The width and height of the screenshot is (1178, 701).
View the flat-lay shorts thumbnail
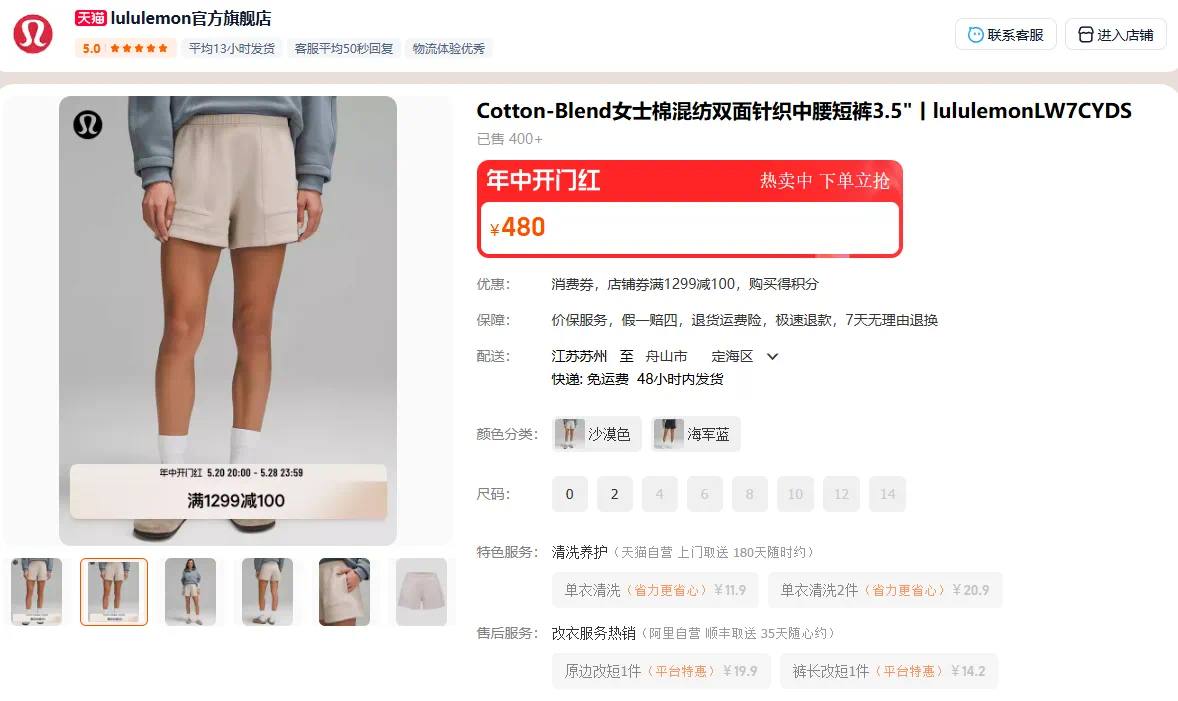coord(421,592)
